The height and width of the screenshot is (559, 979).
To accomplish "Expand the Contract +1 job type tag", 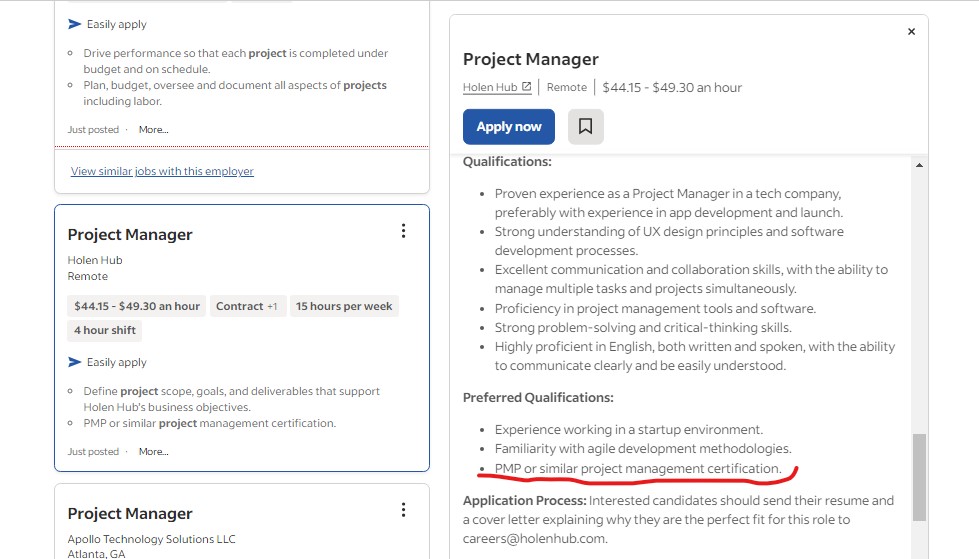I will 247,306.
